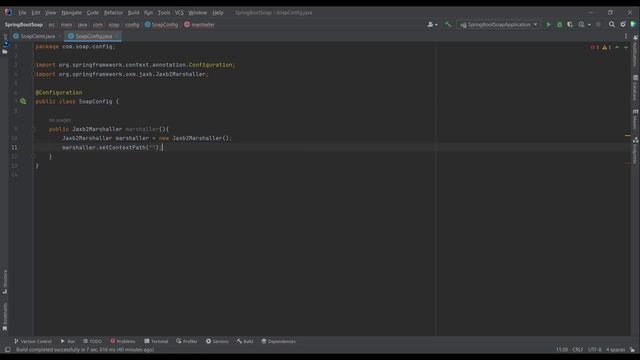The image size is (640, 360).
Task: Click the Spring bean gutter icon beside SoapConfig class
Action: [23, 101]
